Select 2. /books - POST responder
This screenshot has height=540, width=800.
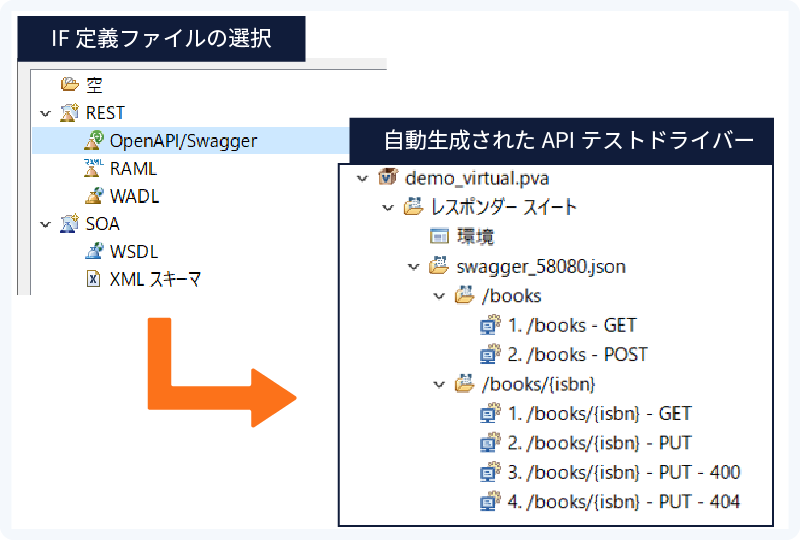pos(577,354)
